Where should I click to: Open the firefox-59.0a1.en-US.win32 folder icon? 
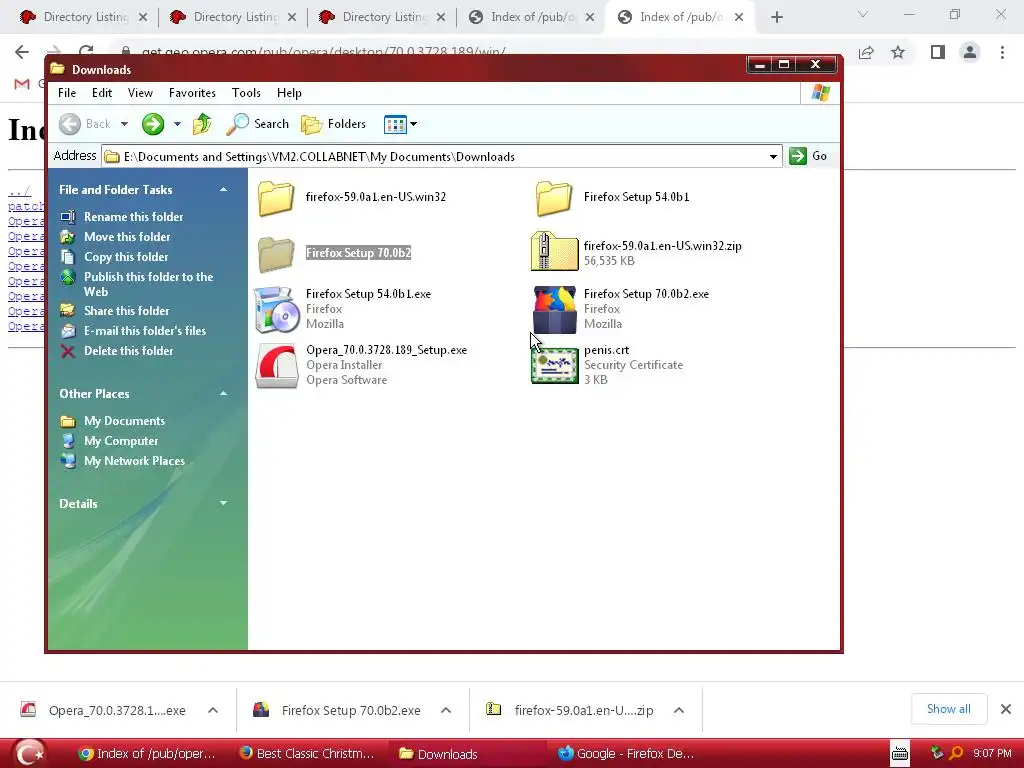[276, 198]
